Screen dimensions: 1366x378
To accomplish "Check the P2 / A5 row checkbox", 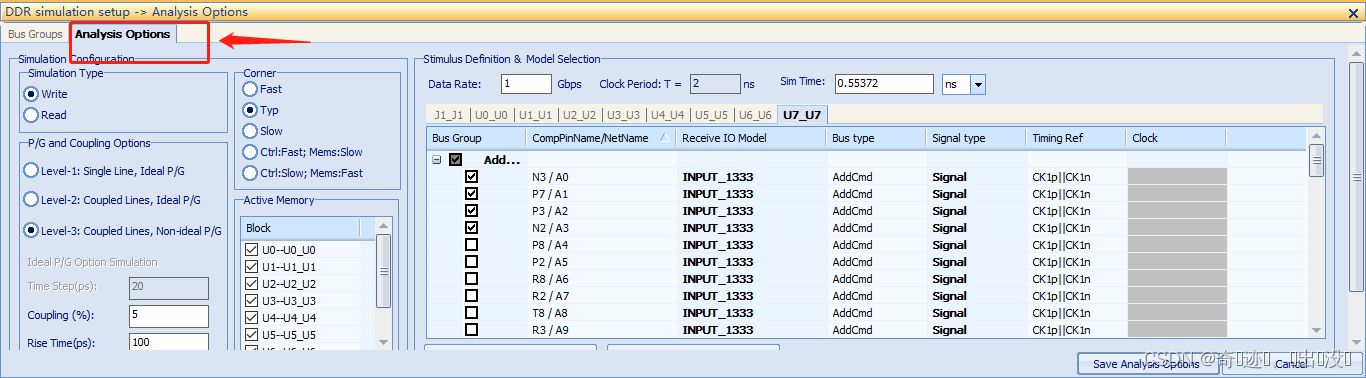I will pyautogui.click(x=471, y=262).
